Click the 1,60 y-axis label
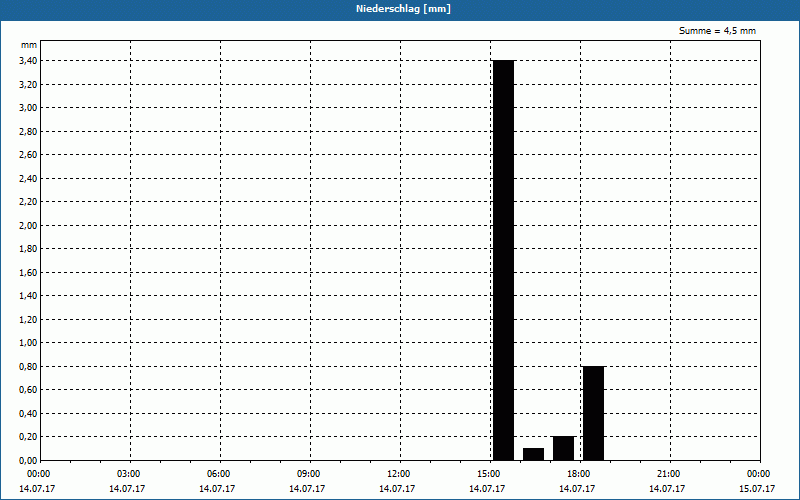The image size is (800, 500). click(x=28, y=272)
